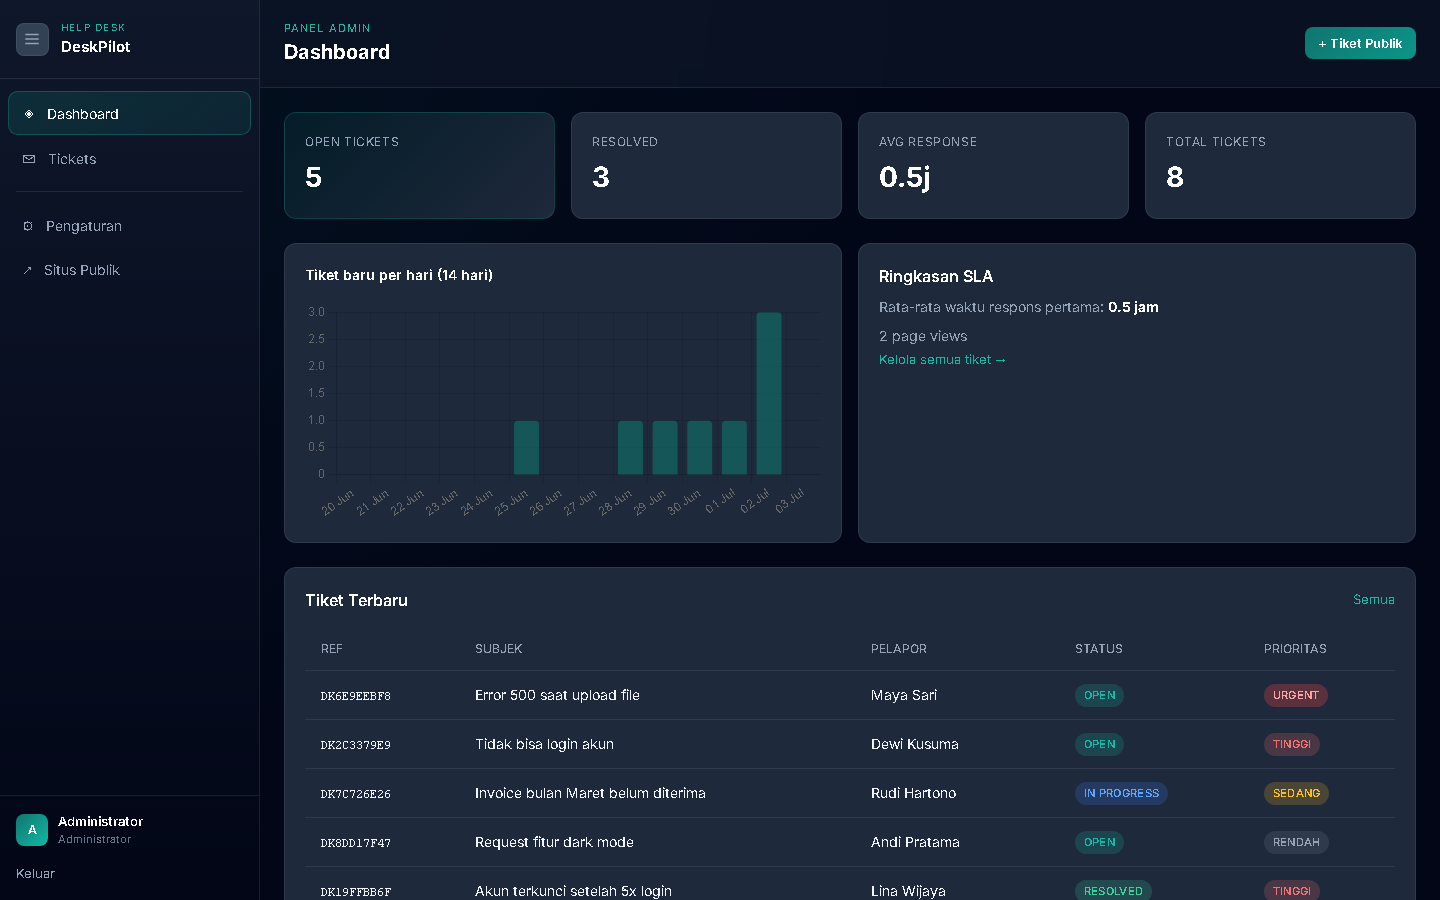Click the Tickets envelope icon
Viewport: 1440px width, 900px height.
[x=29, y=159]
